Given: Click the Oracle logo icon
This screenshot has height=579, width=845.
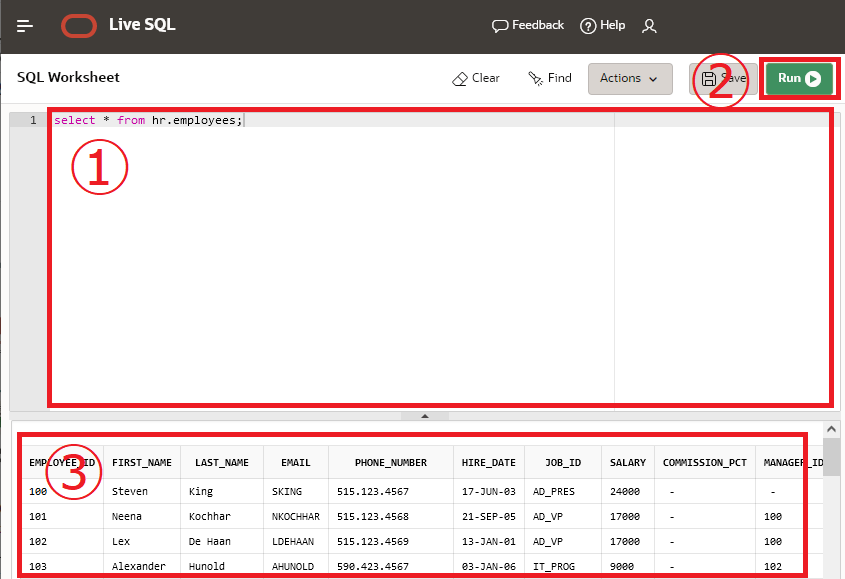Looking at the screenshot, I should point(78,26).
